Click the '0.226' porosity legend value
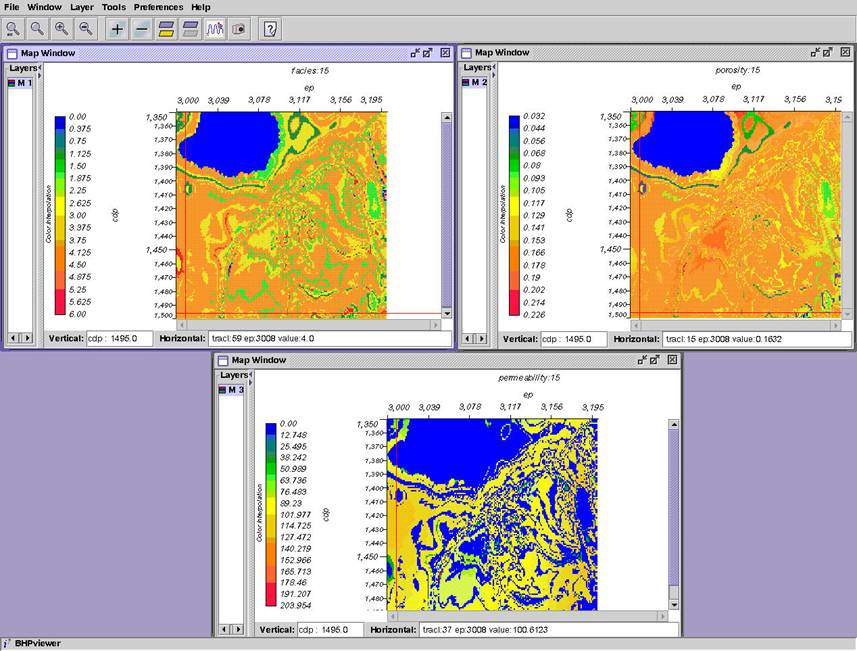Image resolution: width=857 pixels, height=651 pixels. click(x=534, y=315)
